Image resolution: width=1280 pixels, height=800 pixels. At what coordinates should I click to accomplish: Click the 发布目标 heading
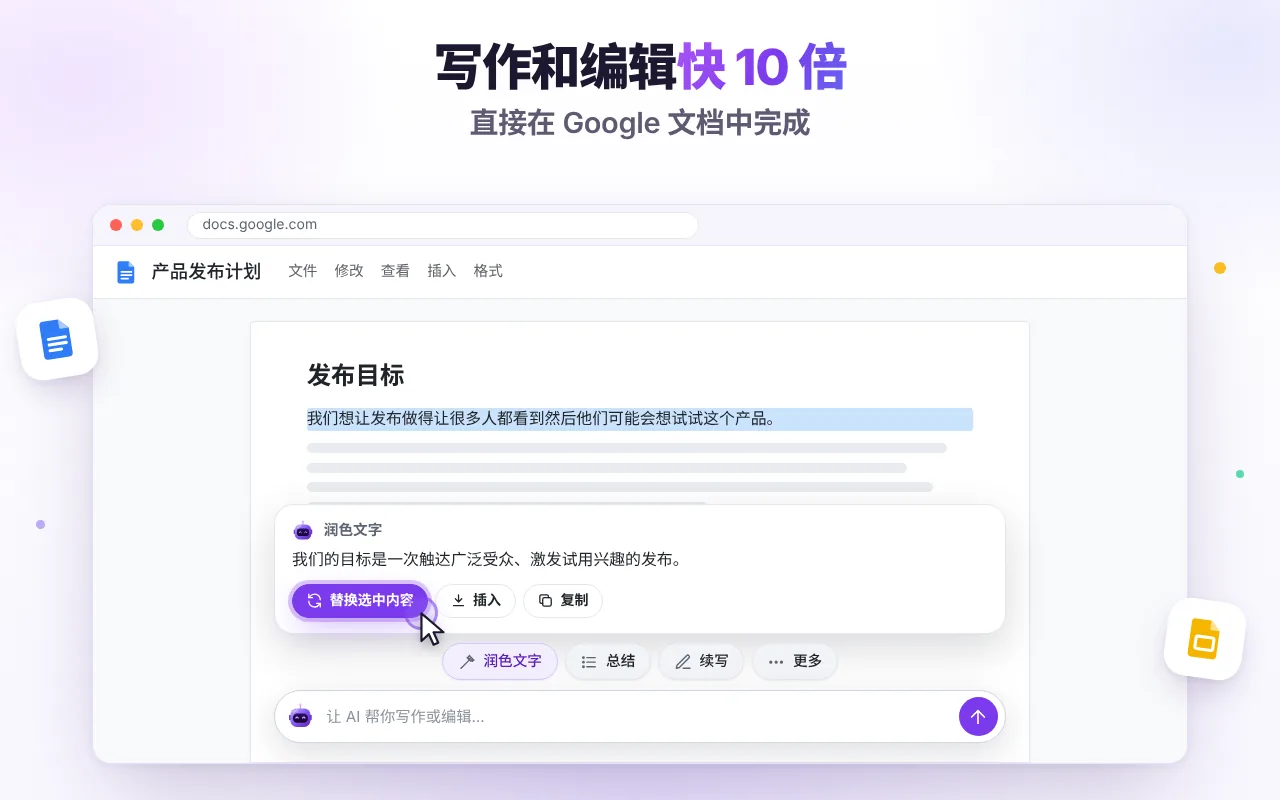point(355,376)
